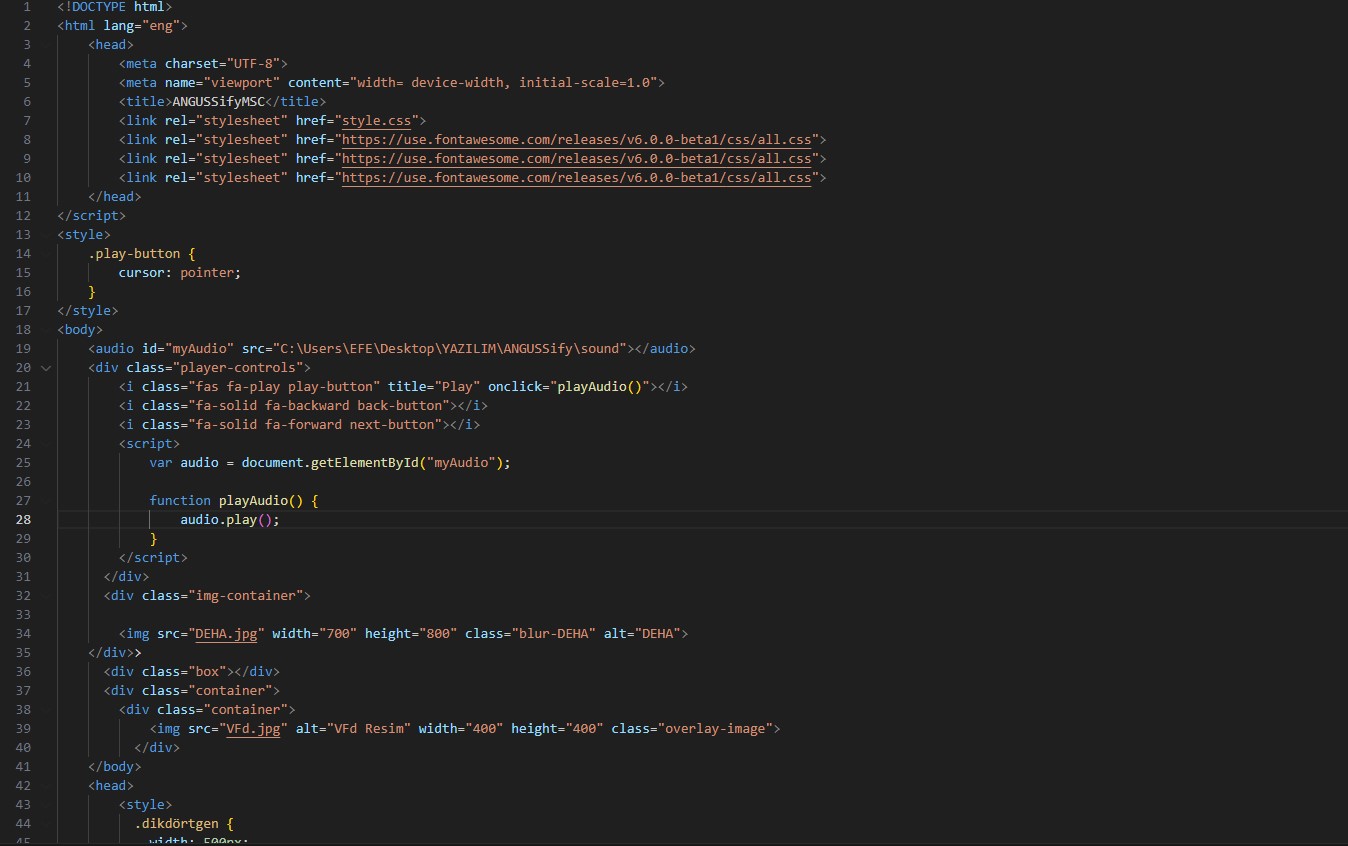Click the .play-button CSS selector
Image resolution: width=1348 pixels, height=846 pixels.
pos(134,254)
